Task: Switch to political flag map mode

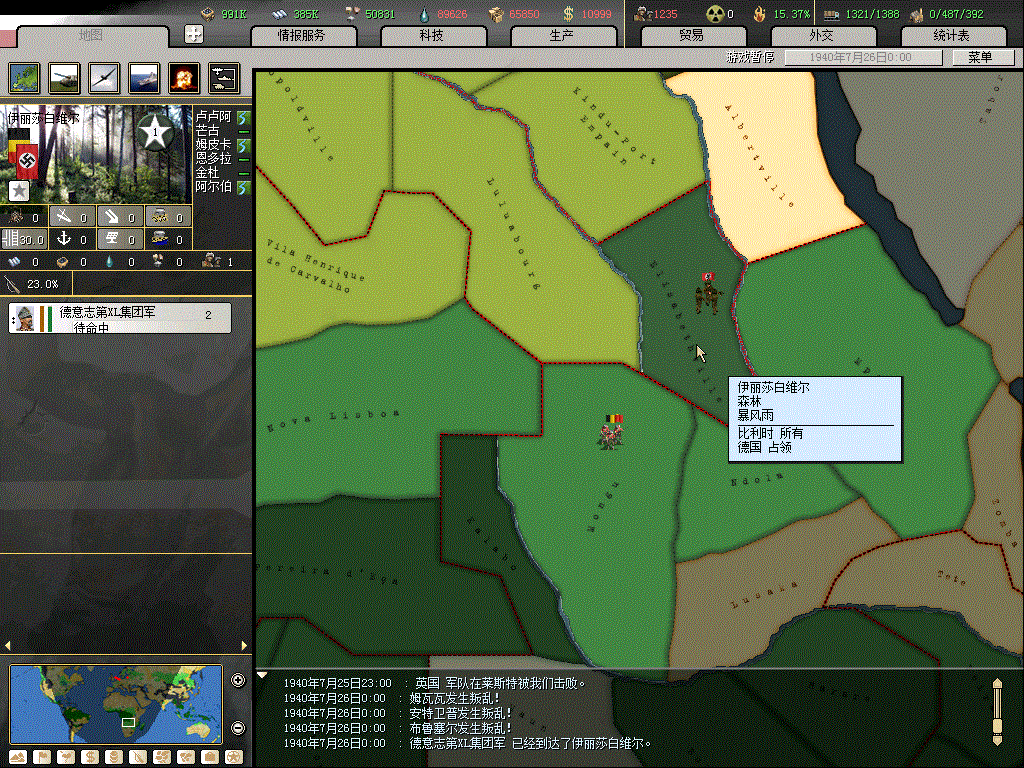Action: 42,758
